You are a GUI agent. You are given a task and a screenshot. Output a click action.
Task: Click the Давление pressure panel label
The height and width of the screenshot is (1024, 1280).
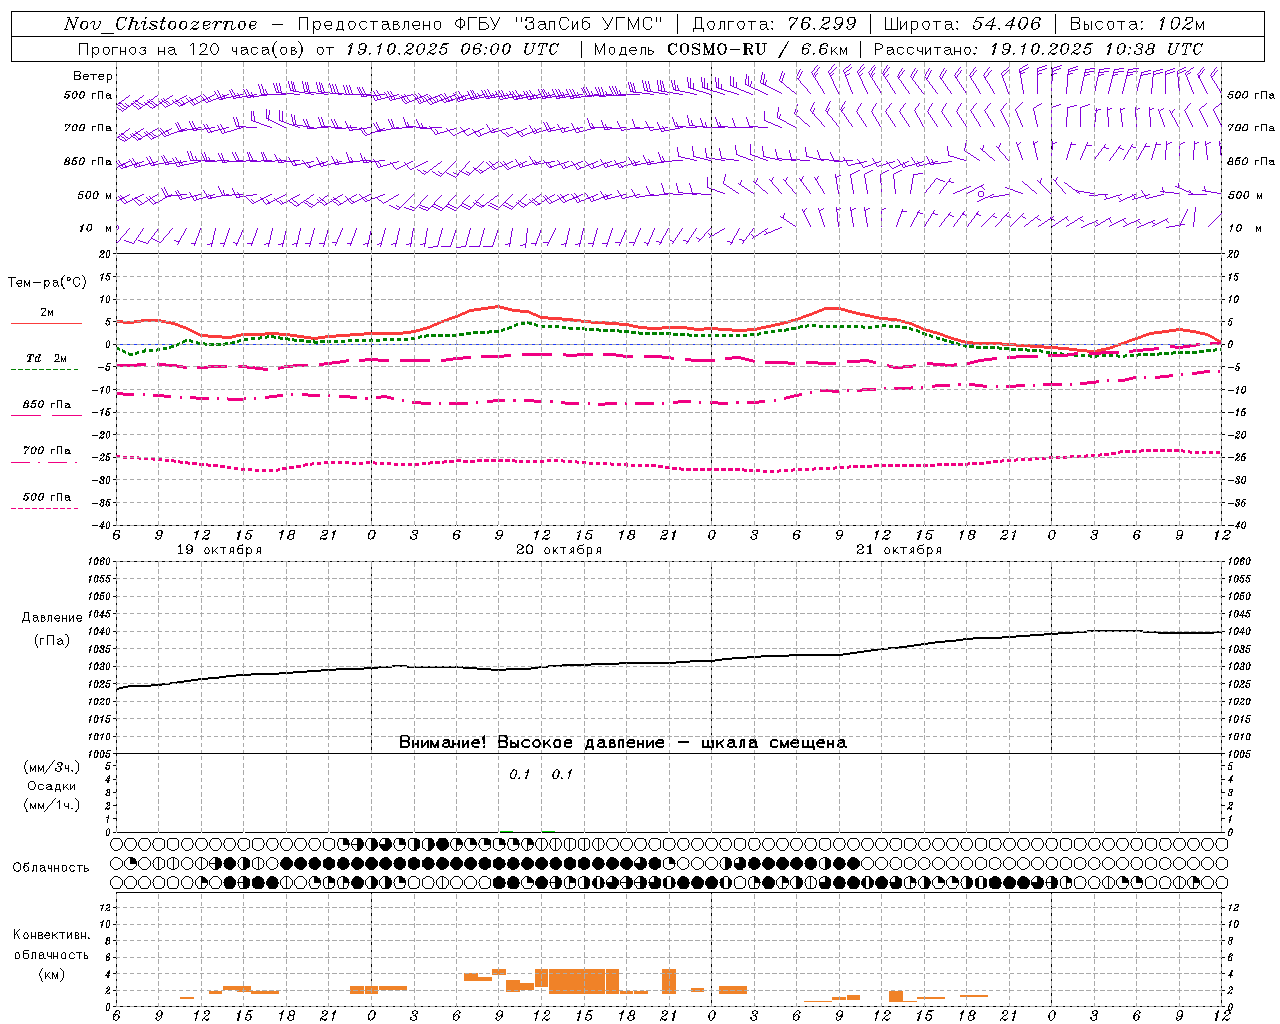point(52,618)
